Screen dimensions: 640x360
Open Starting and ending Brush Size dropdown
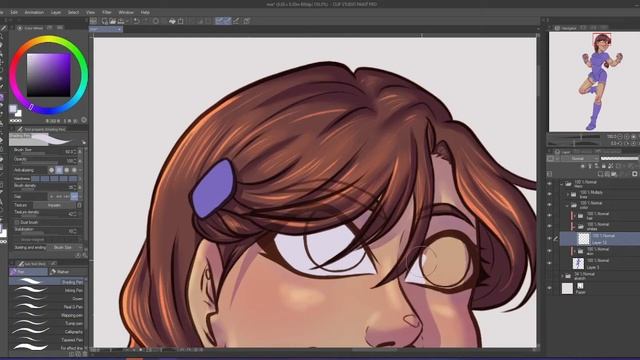64,247
